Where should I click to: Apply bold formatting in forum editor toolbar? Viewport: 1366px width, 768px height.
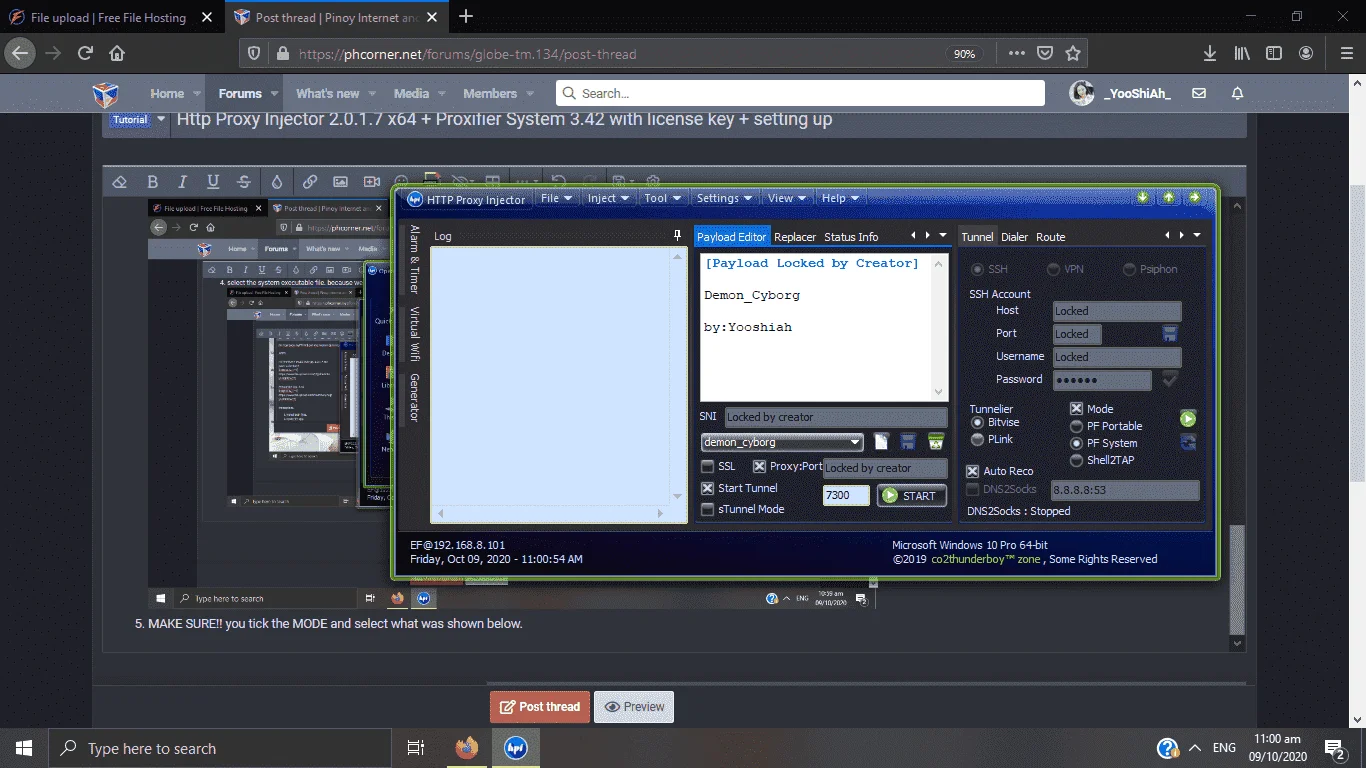point(152,182)
